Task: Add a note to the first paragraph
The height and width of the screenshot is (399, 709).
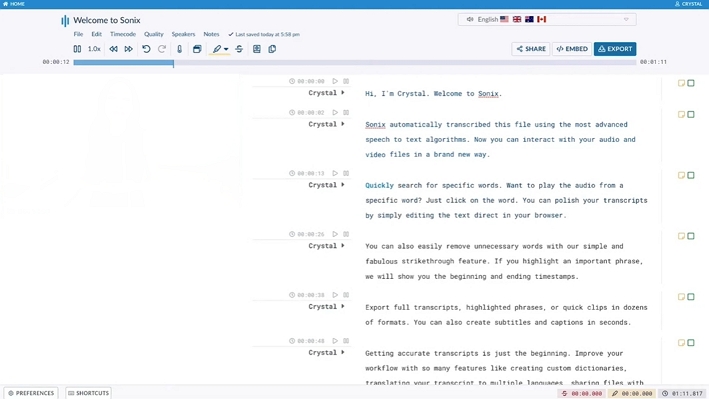Action: (681, 83)
